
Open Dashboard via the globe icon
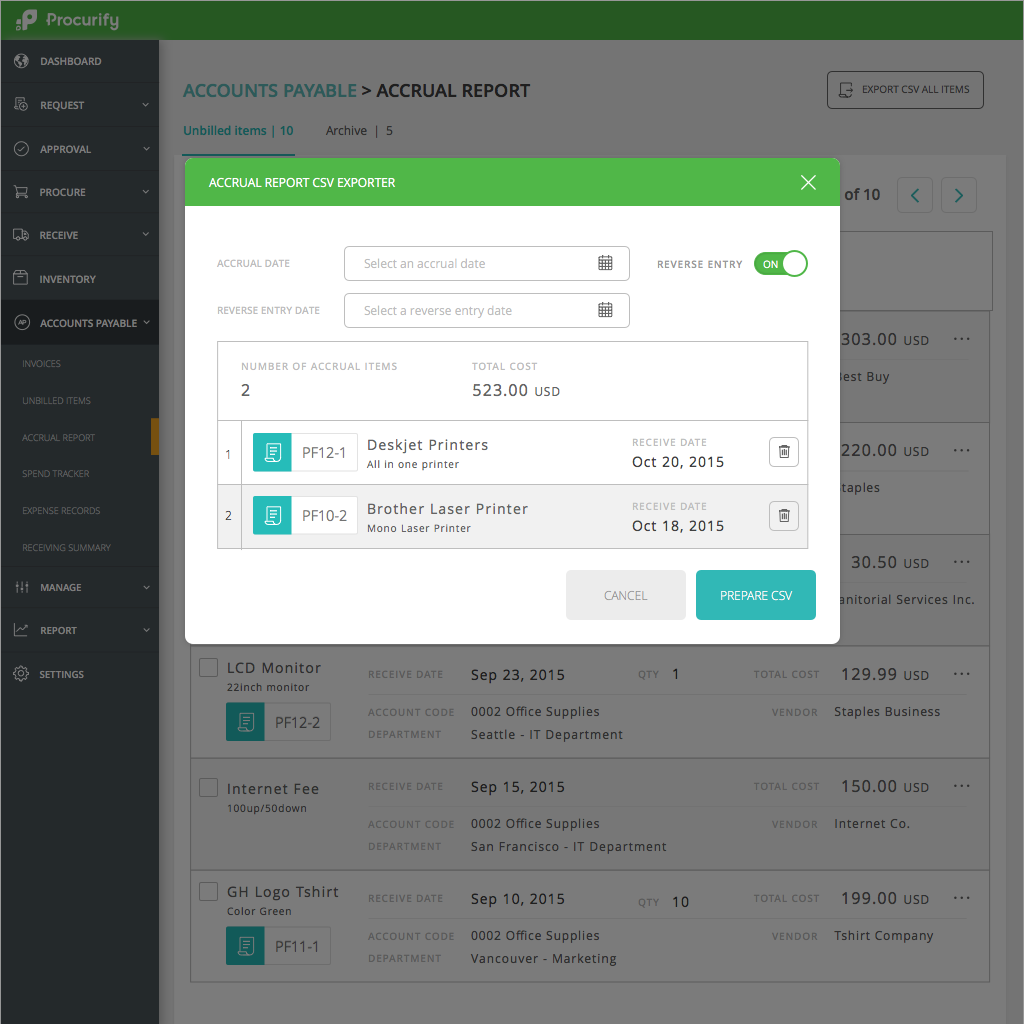(21, 61)
